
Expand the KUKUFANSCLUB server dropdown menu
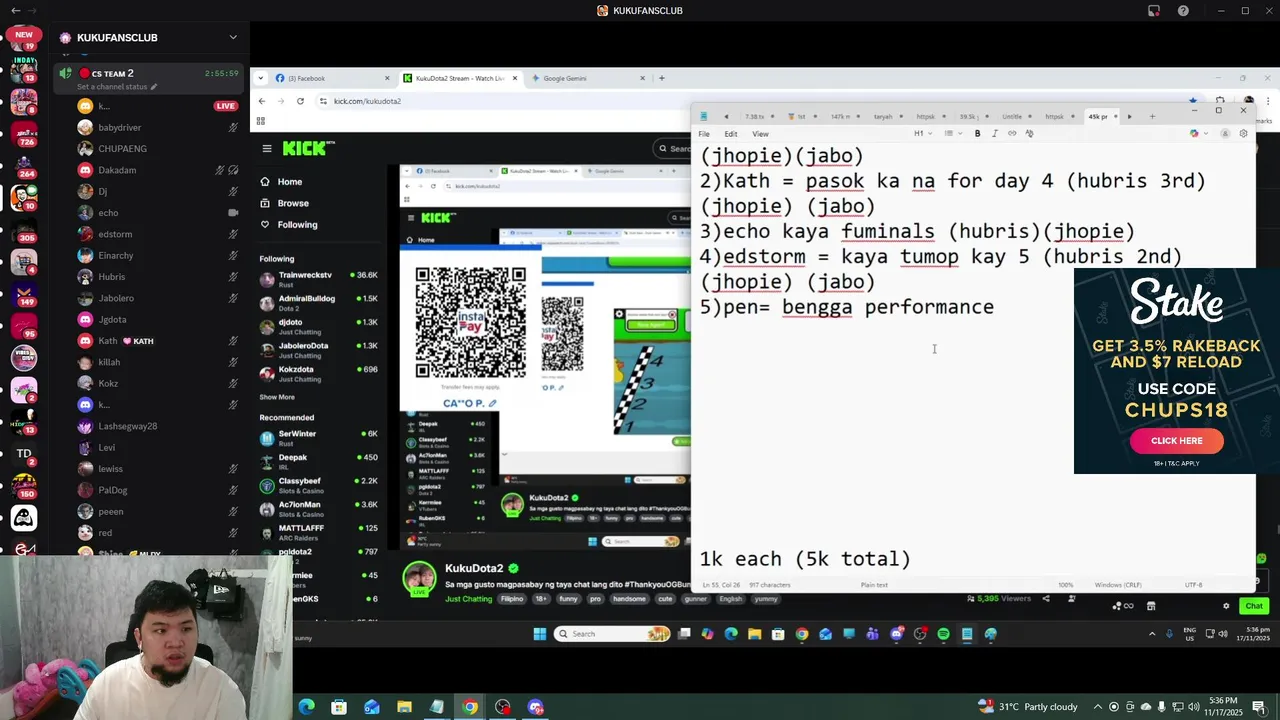tap(233, 37)
